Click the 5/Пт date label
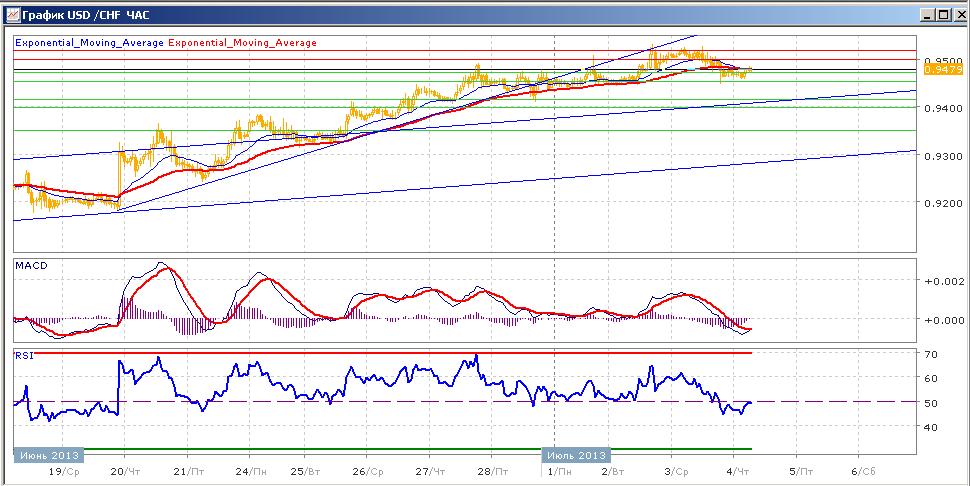 coord(800,471)
